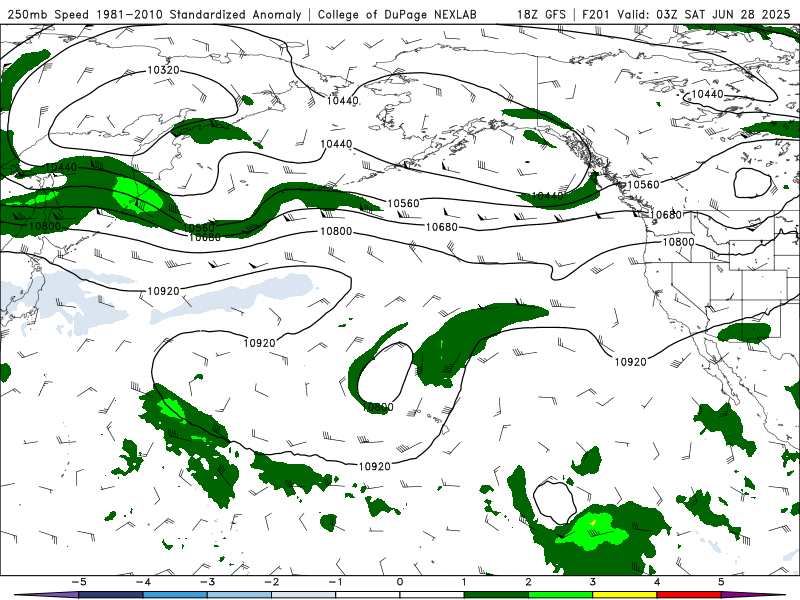Click the '3' colorbar tick label
This screenshot has height=600, width=800.
tap(593, 582)
